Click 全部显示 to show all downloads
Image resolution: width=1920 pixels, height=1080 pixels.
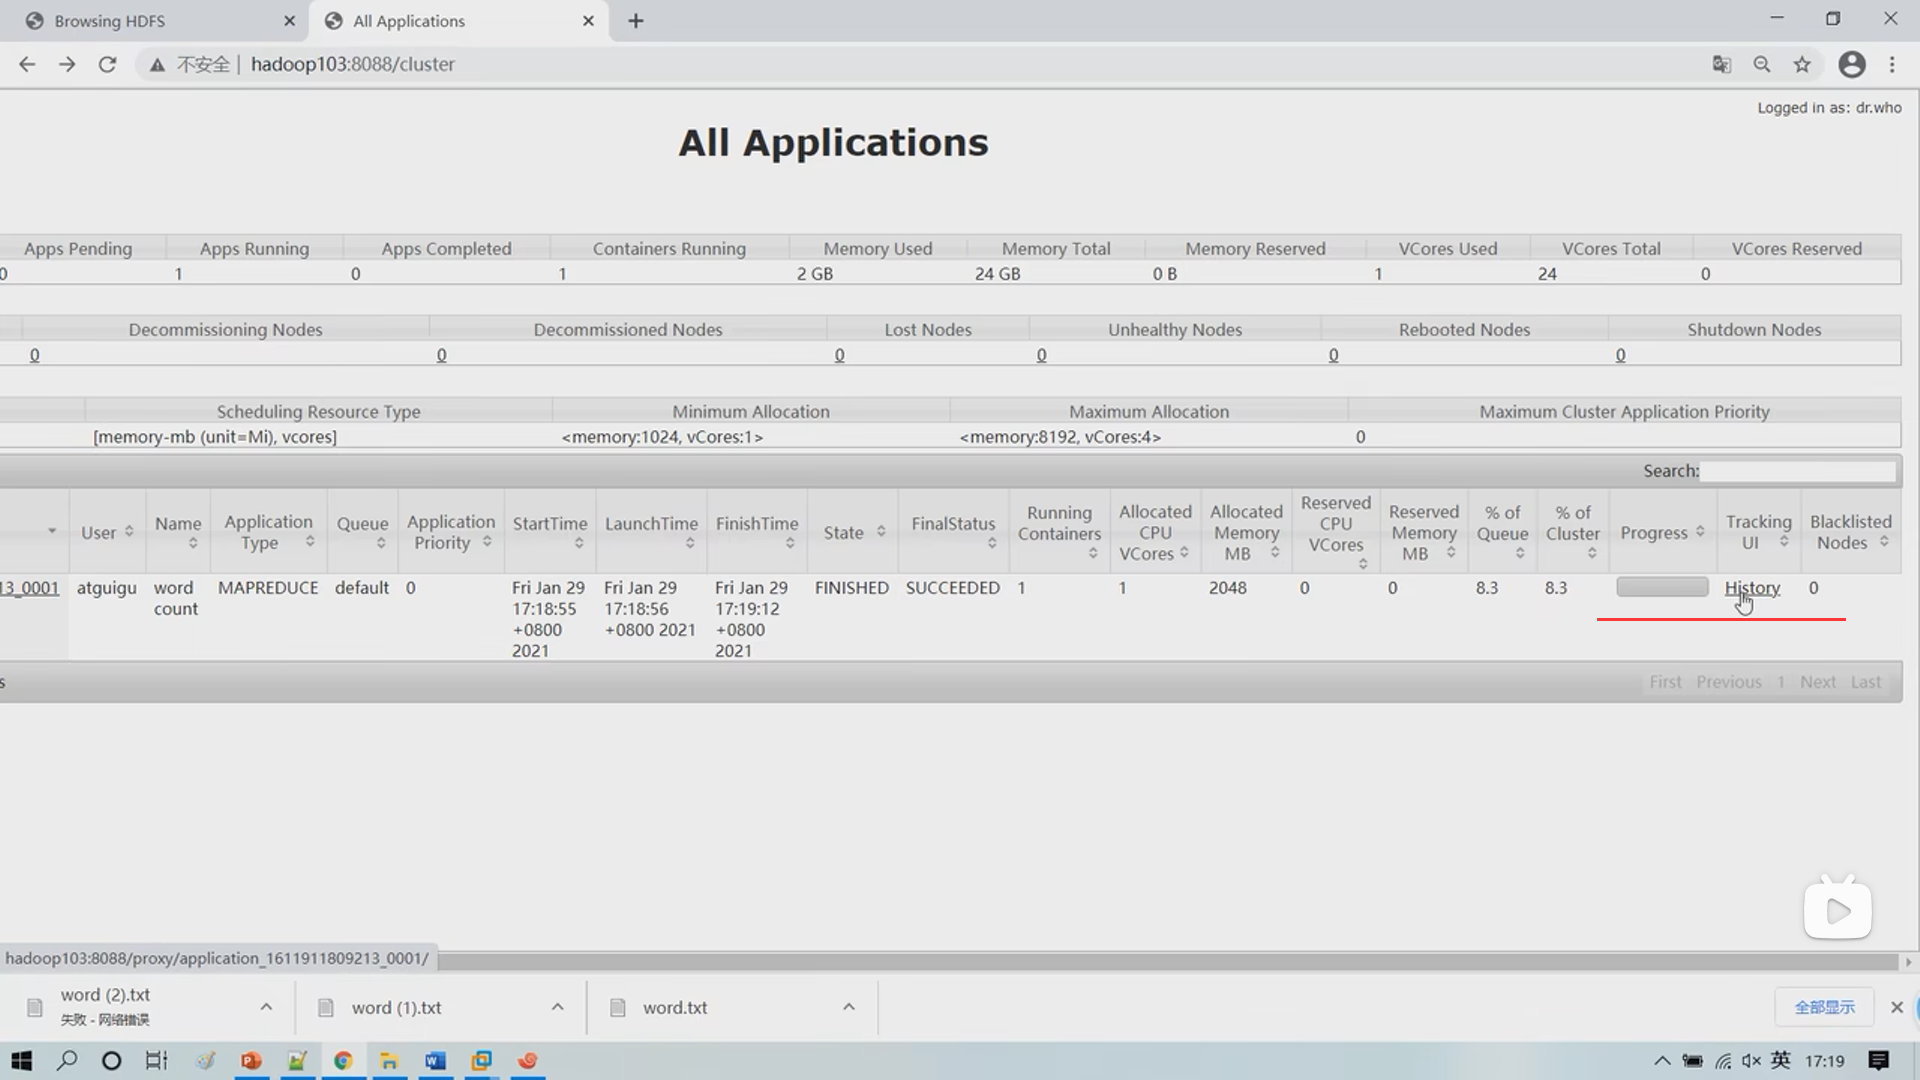coord(1824,1007)
